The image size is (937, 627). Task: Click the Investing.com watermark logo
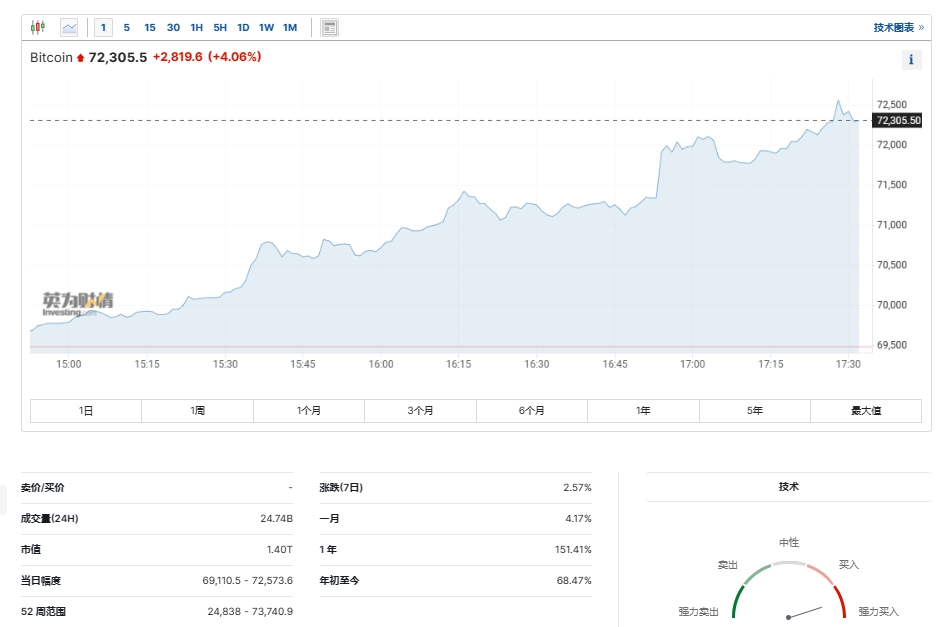click(x=77, y=301)
